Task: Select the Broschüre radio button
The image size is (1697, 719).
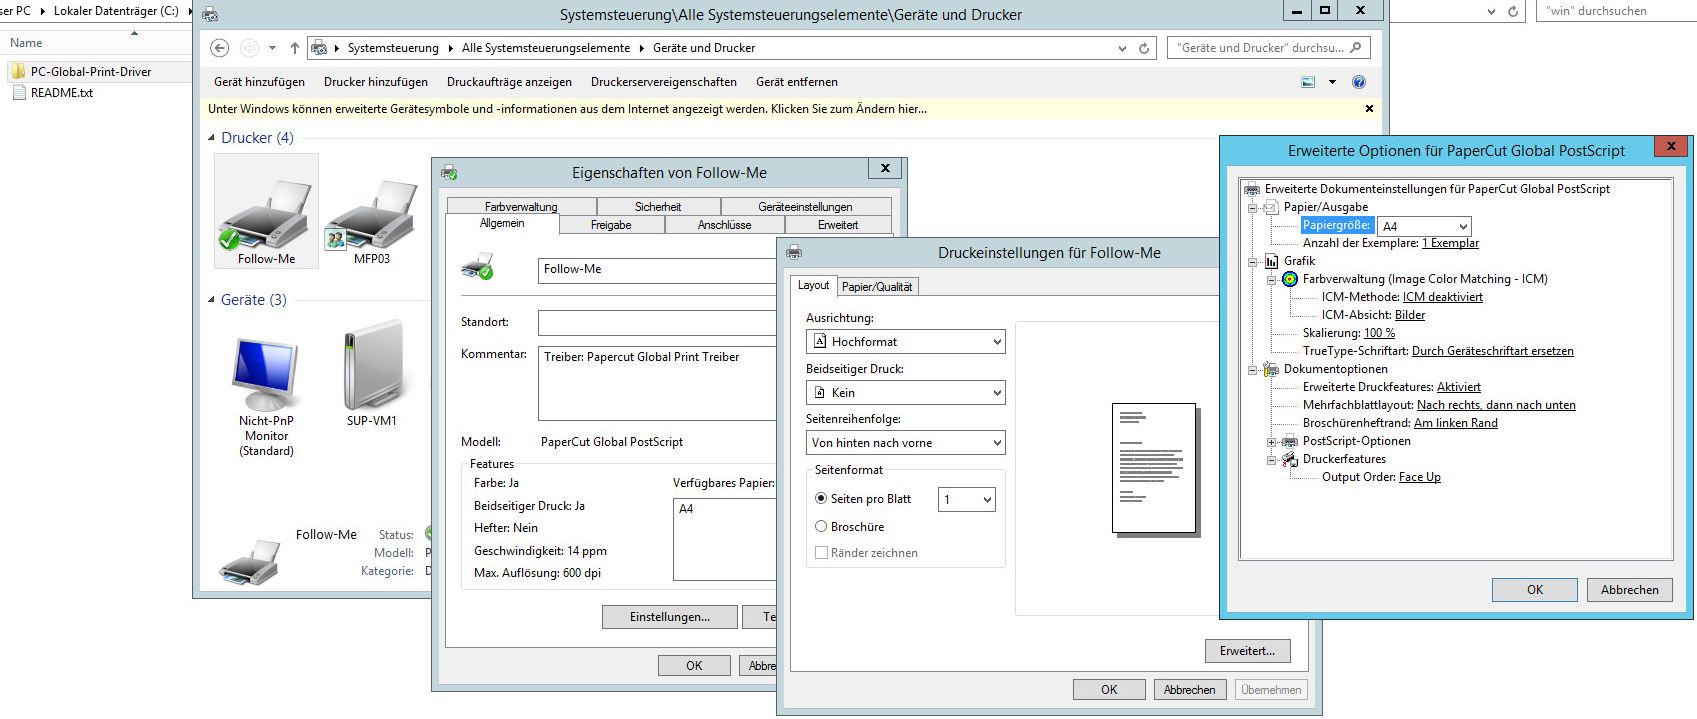Action: pyautogui.click(x=821, y=527)
